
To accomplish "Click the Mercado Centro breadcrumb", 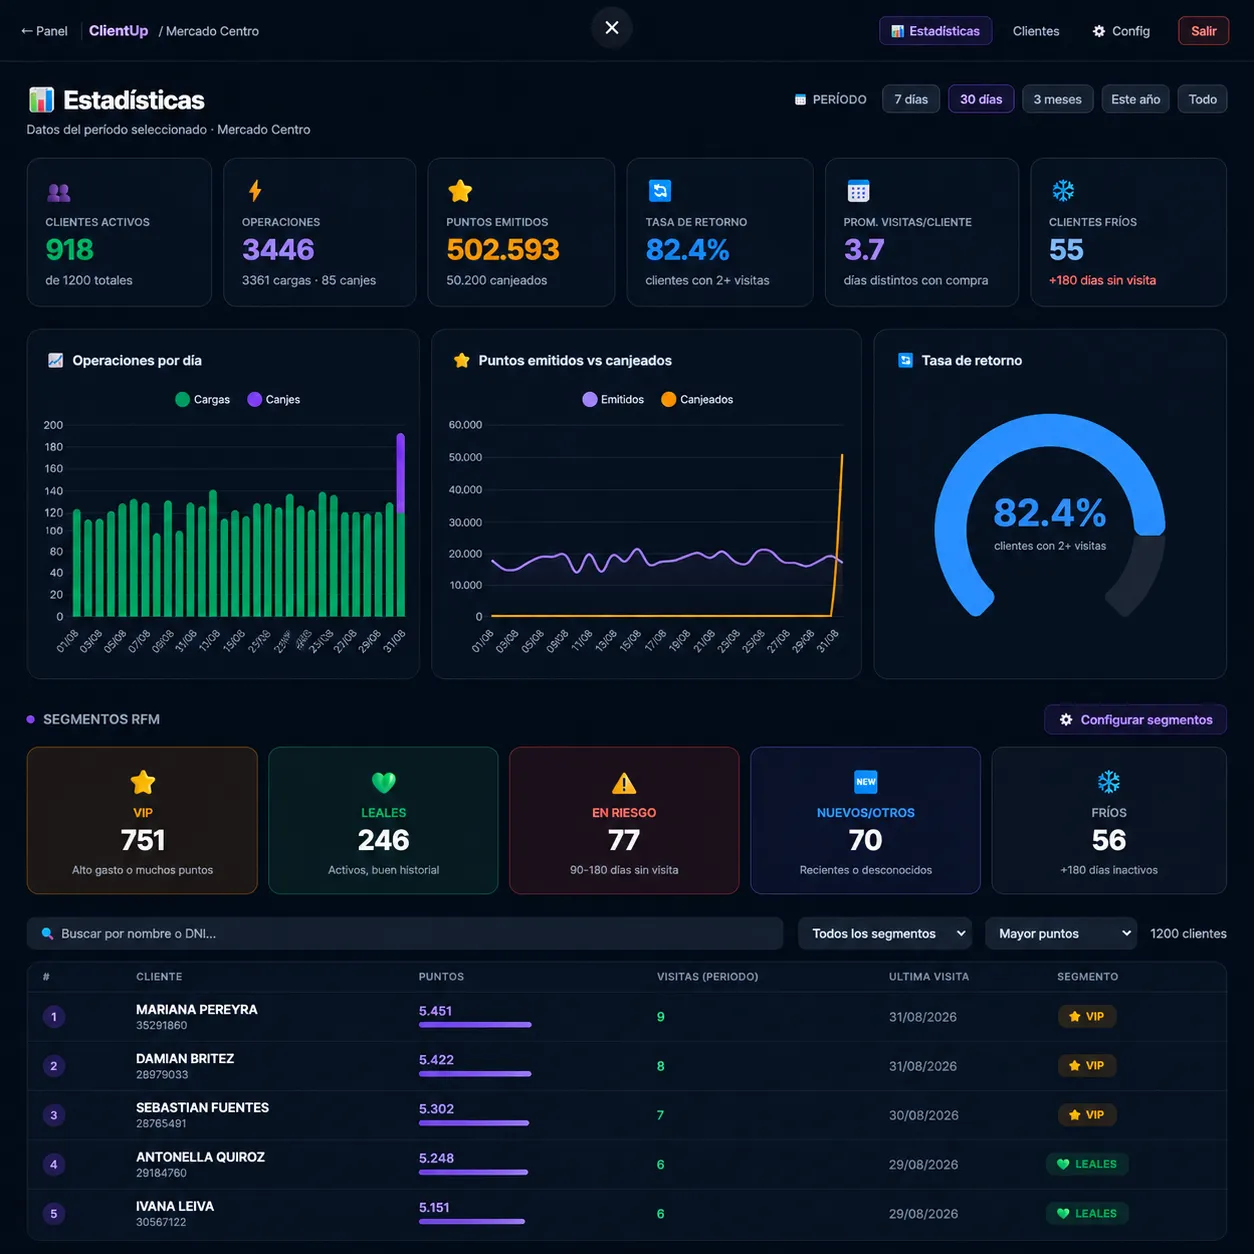I will [212, 31].
